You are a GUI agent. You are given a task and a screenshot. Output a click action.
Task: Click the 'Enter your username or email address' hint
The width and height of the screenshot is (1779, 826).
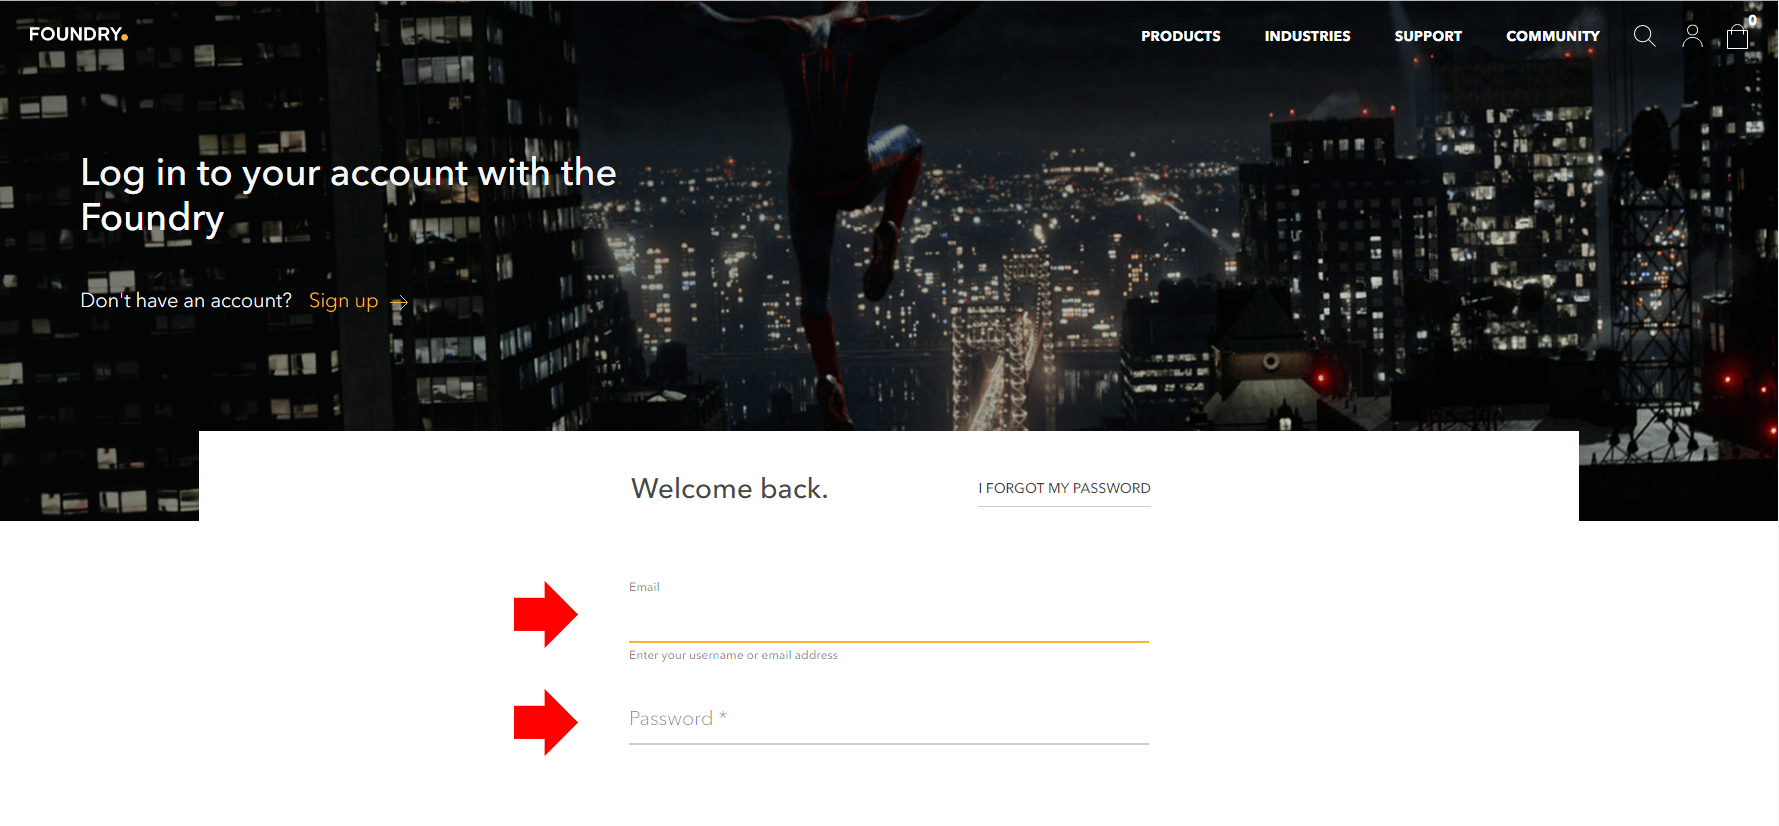tap(733, 655)
